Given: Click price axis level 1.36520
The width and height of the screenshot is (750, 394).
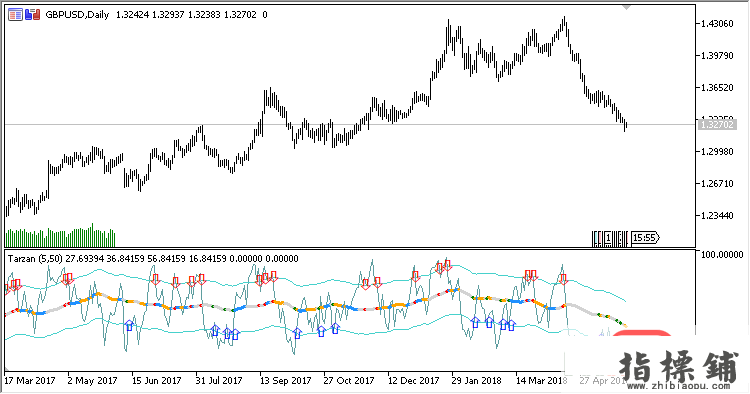Looking at the screenshot, I should [x=717, y=88].
